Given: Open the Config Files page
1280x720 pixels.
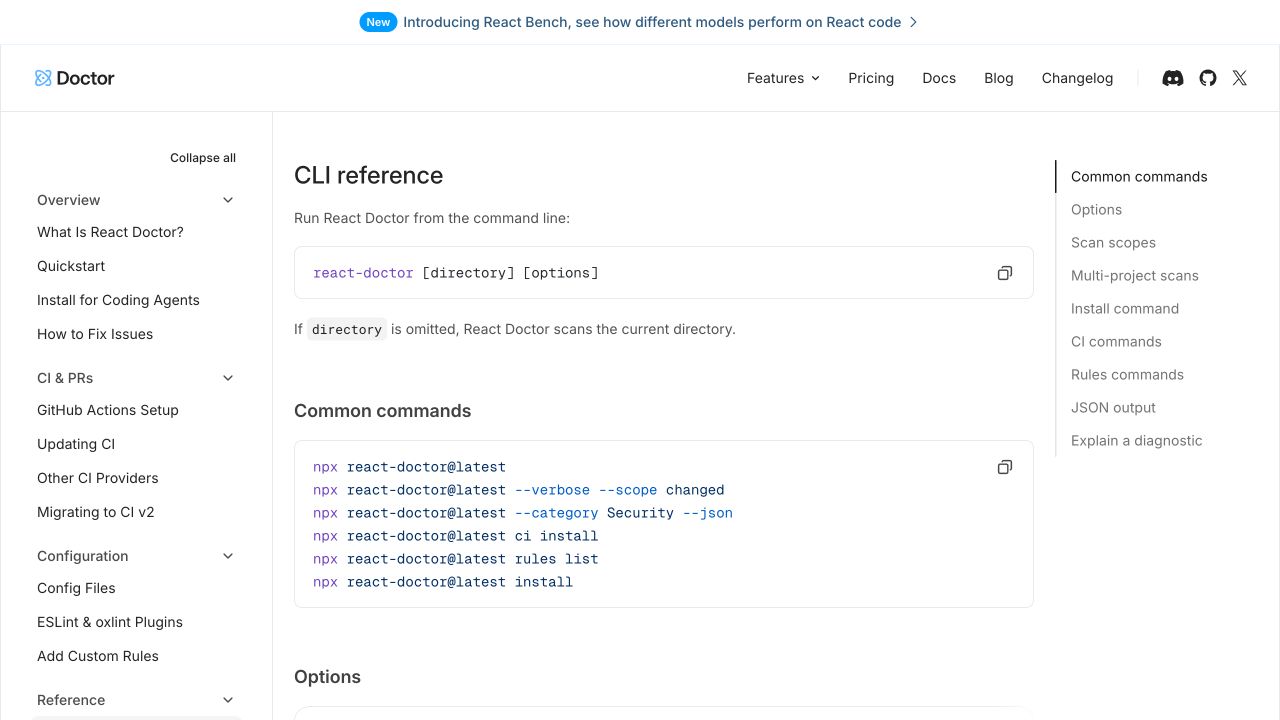Looking at the screenshot, I should [x=76, y=588].
